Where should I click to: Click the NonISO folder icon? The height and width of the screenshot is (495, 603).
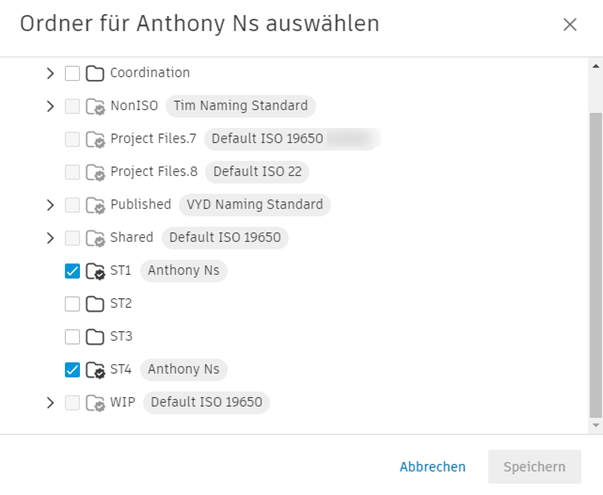click(x=95, y=106)
